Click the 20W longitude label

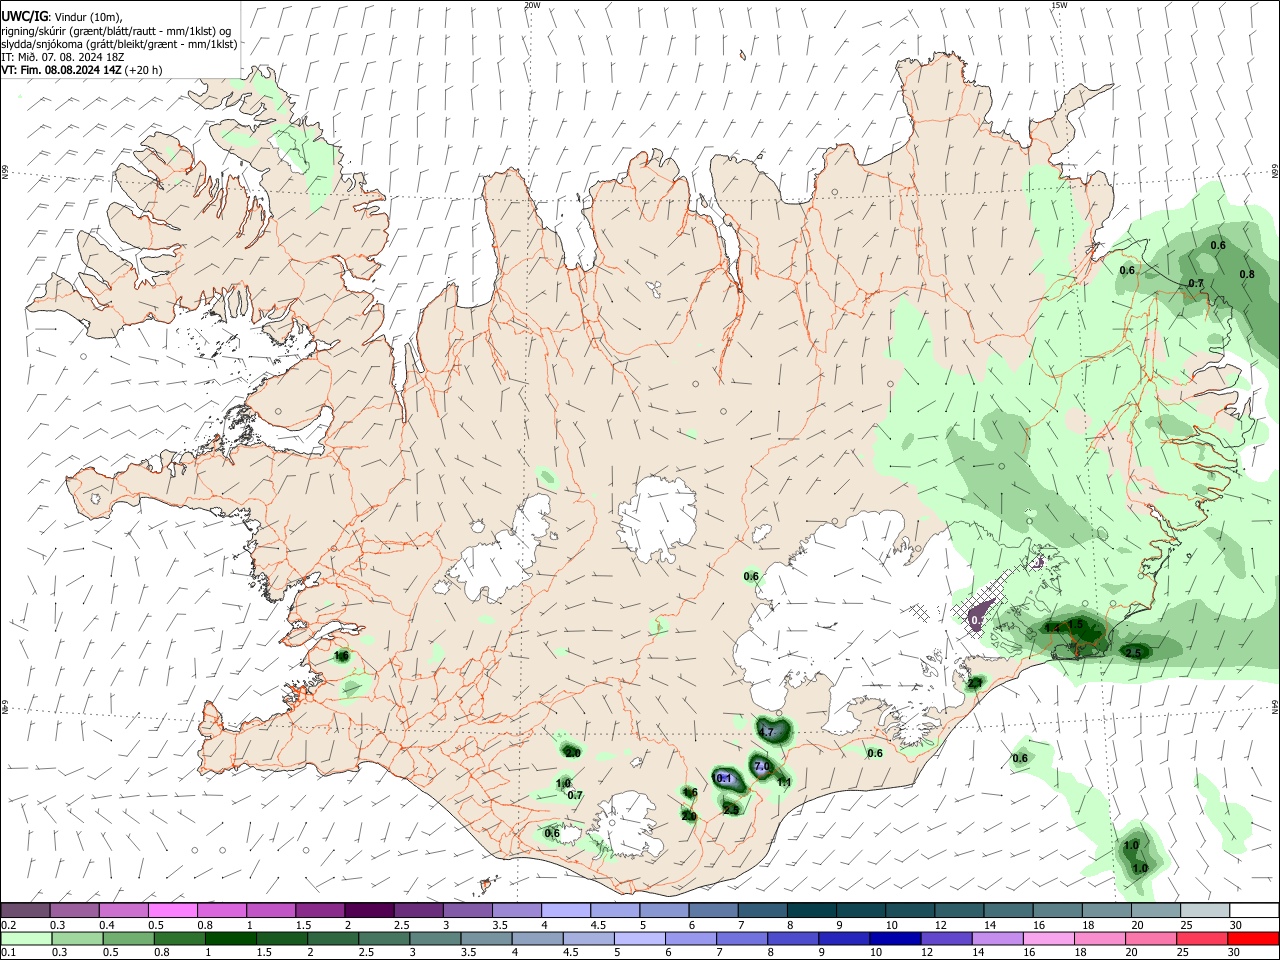(x=532, y=5)
